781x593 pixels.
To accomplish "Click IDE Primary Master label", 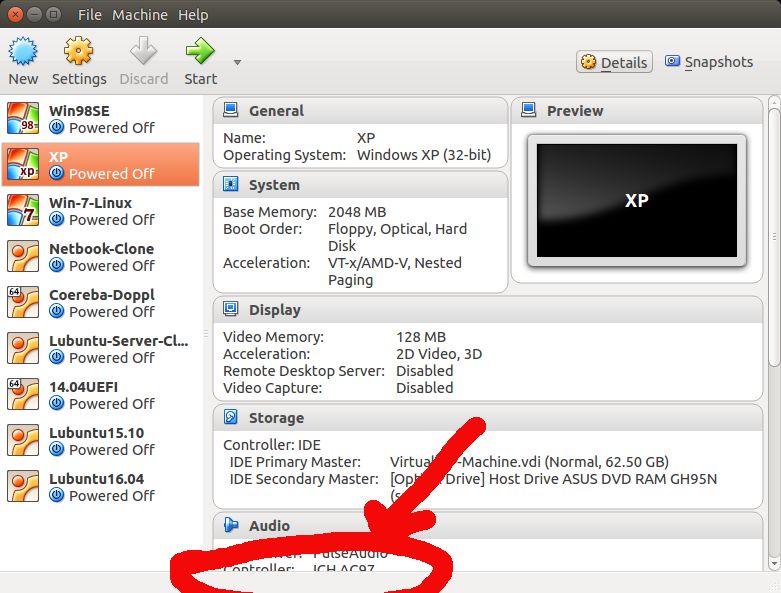I will pyautogui.click(x=295, y=462).
